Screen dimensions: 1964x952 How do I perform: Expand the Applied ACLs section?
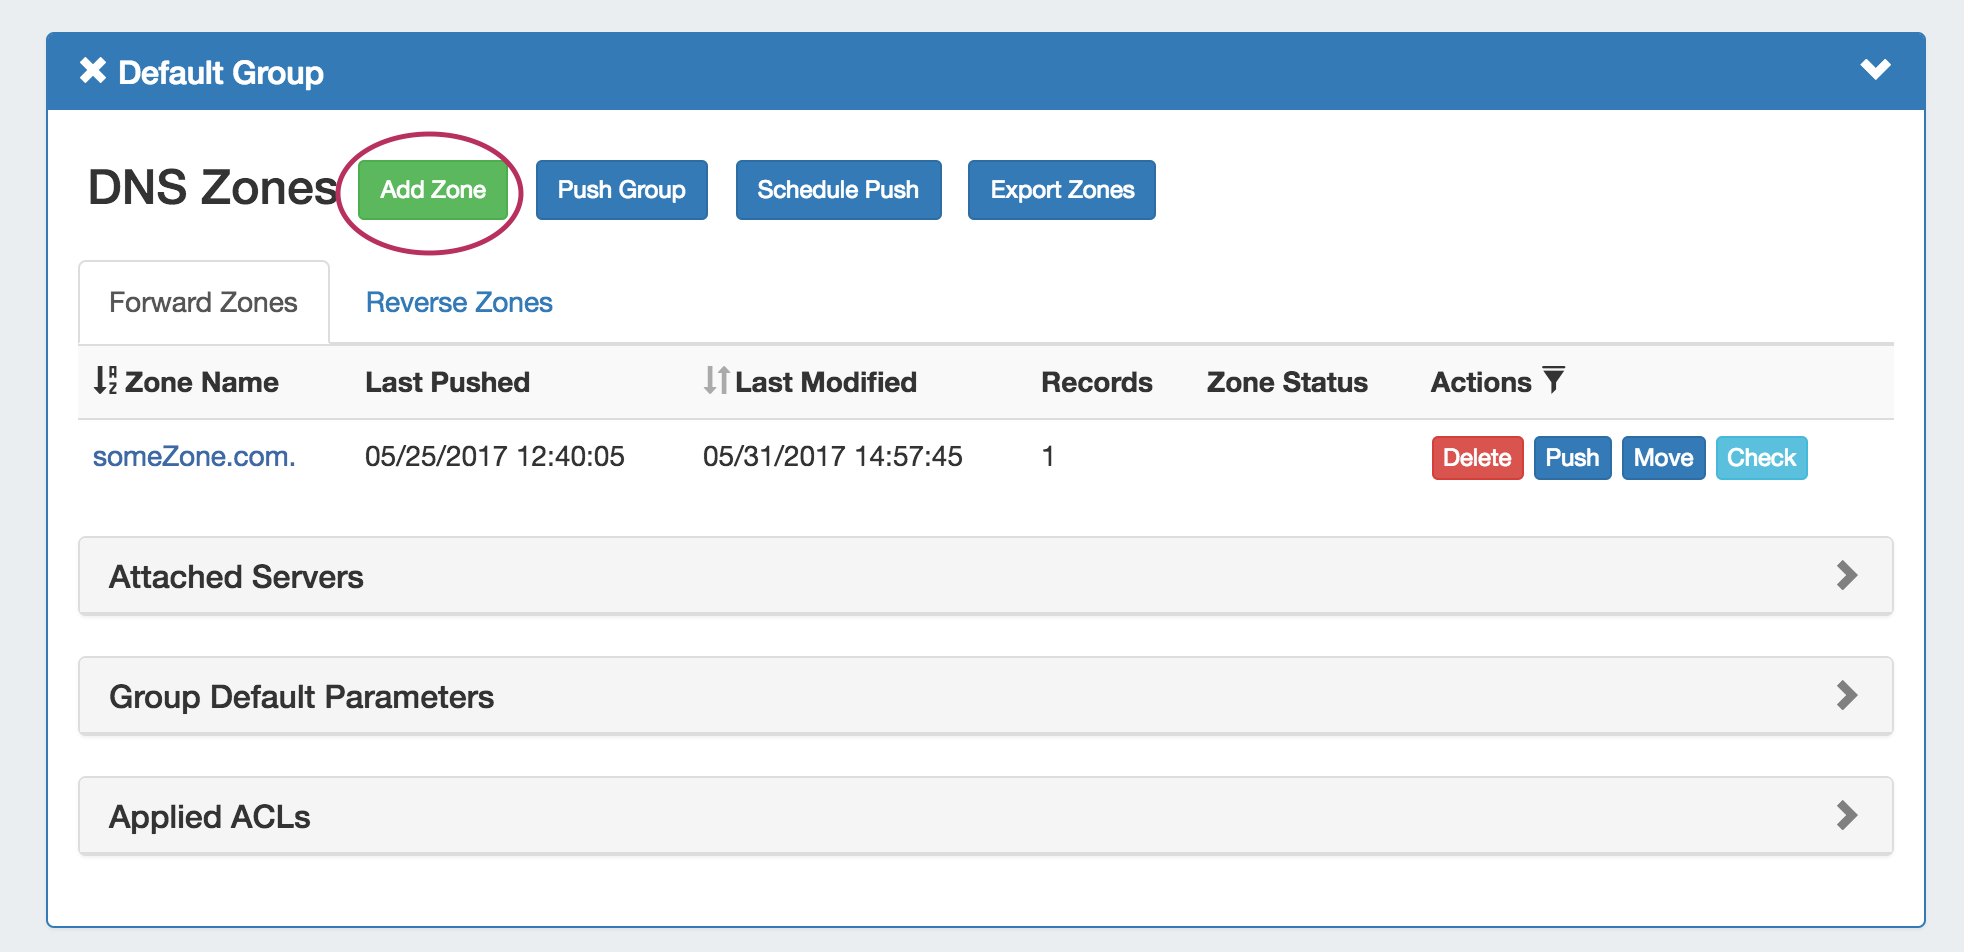1846,816
